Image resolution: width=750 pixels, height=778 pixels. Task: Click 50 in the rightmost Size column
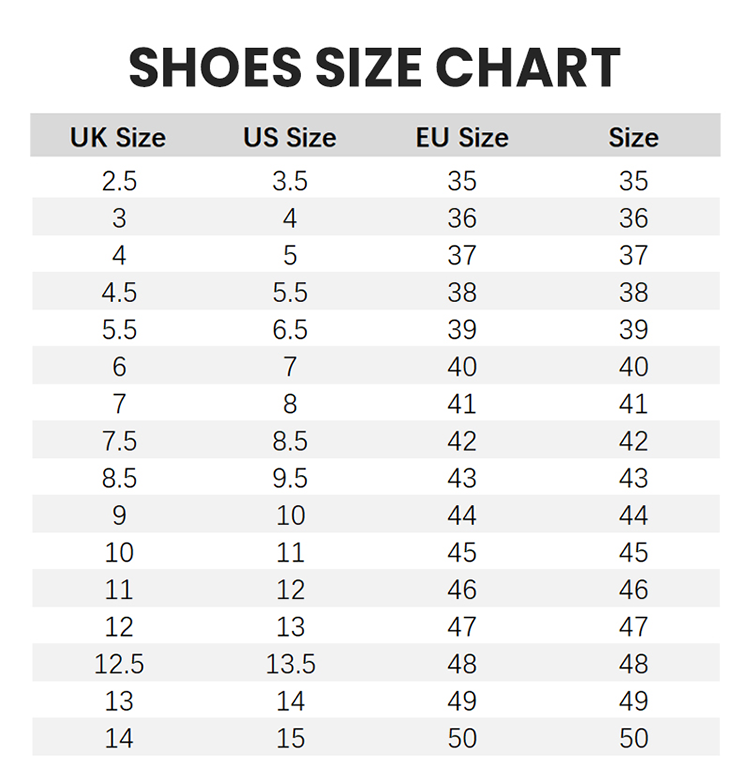(633, 738)
